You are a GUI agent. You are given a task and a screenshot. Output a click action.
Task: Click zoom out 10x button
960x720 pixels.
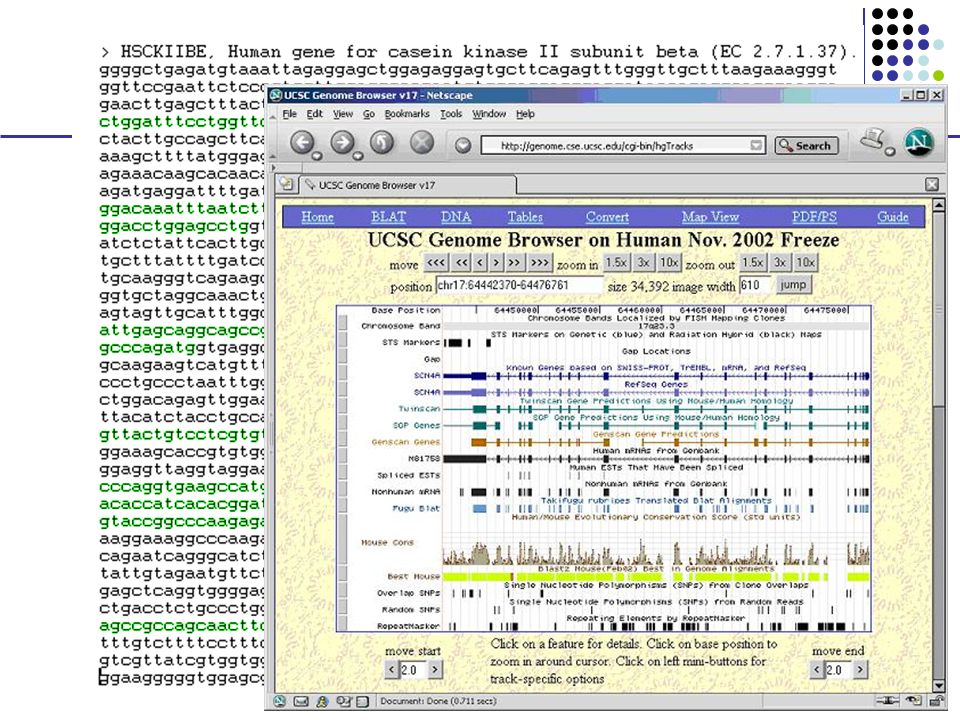pyautogui.click(x=805, y=263)
